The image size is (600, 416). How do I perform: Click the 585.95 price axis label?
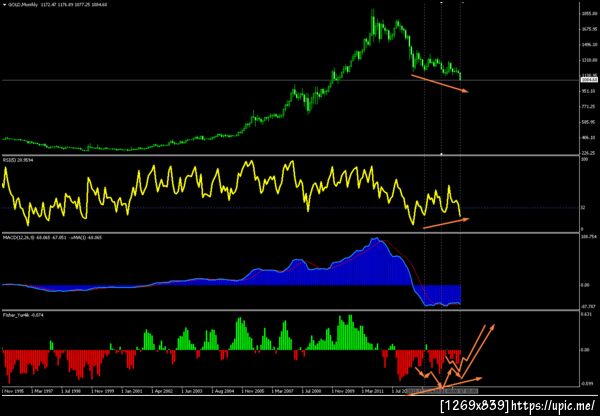click(x=589, y=122)
